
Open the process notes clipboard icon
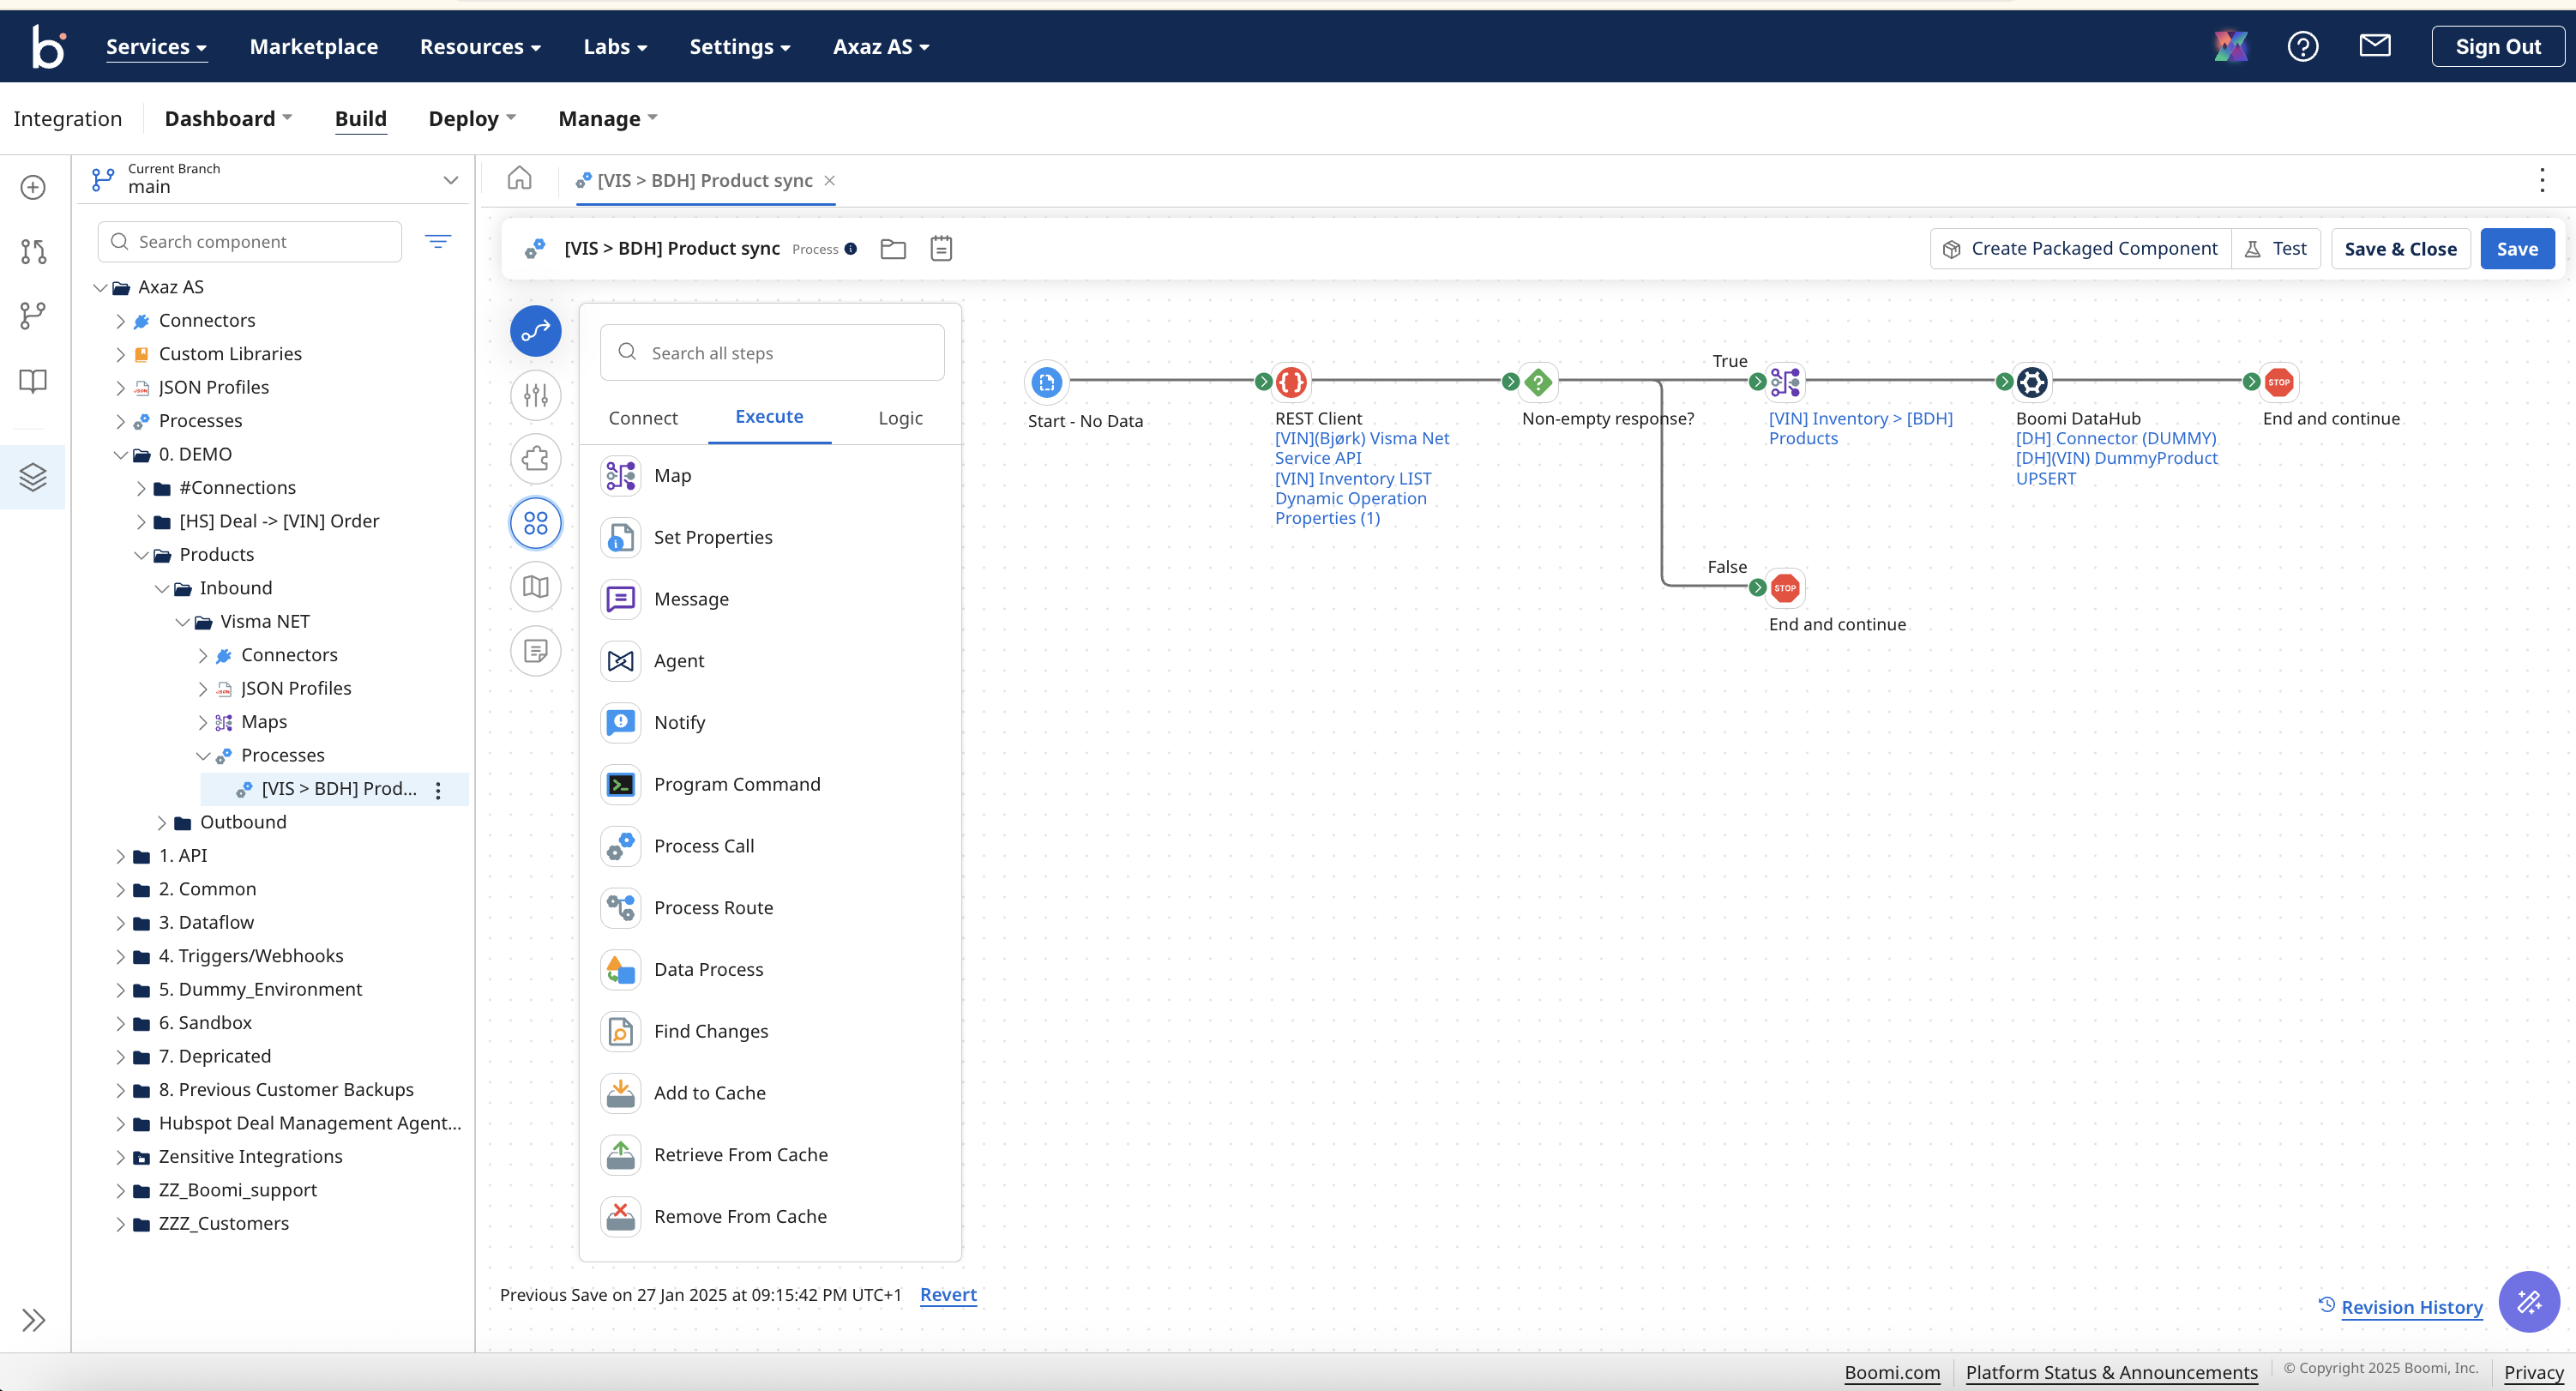pos(940,248)
